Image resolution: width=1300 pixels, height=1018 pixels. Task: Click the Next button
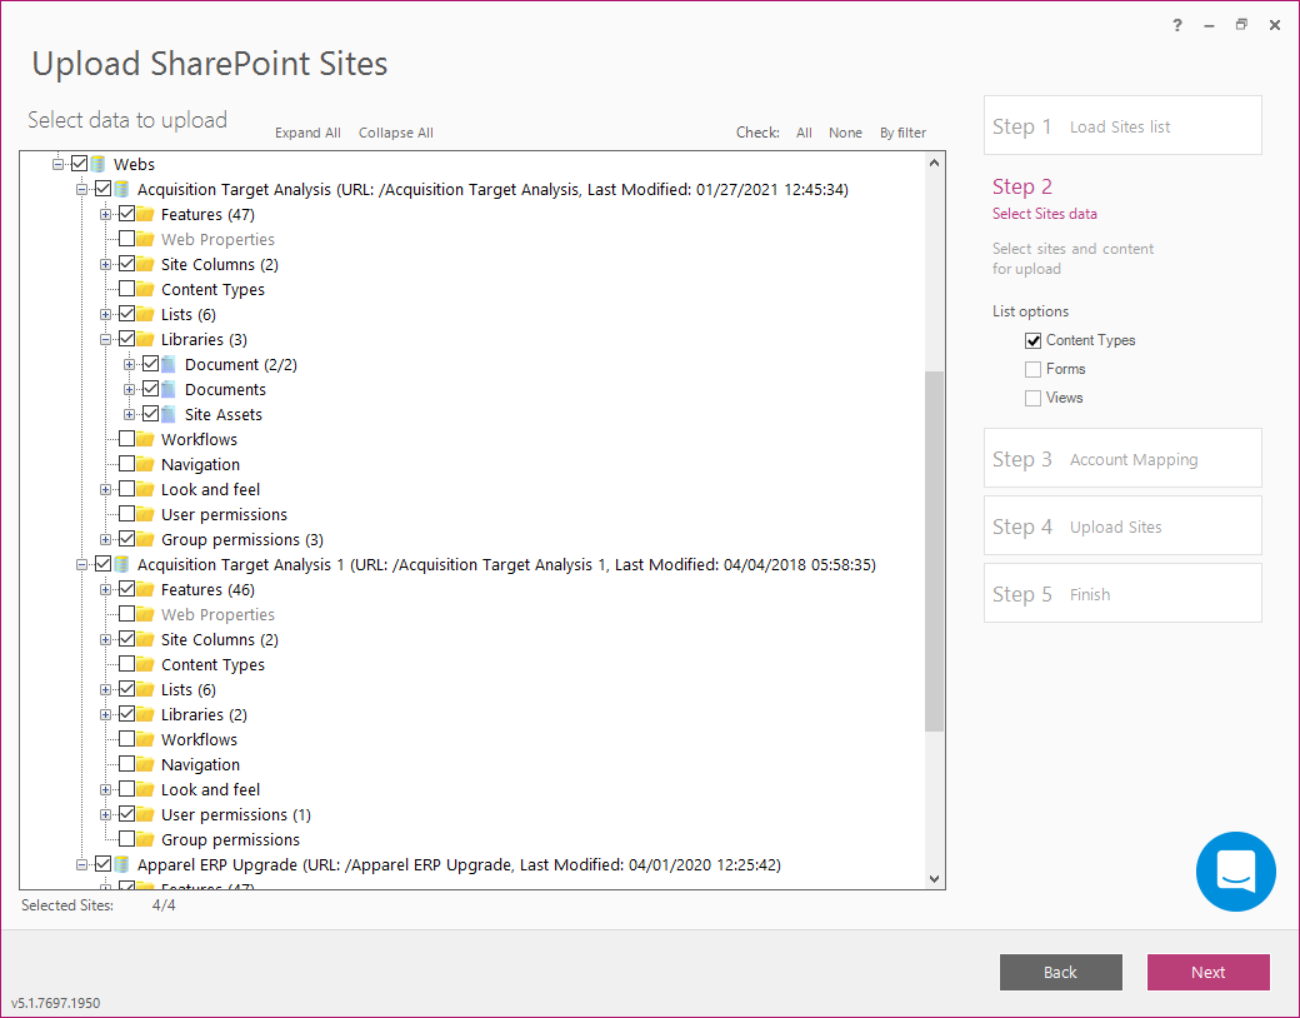pos(1208,972)
